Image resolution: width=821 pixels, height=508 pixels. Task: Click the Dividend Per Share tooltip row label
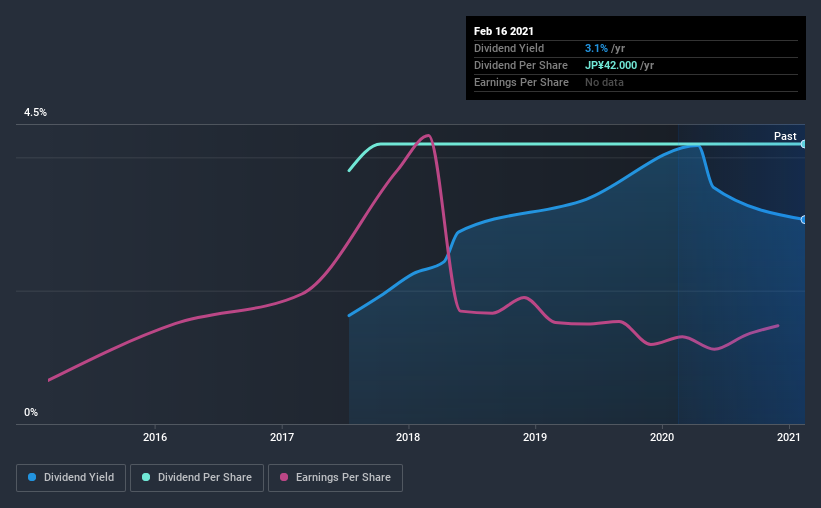521,65
